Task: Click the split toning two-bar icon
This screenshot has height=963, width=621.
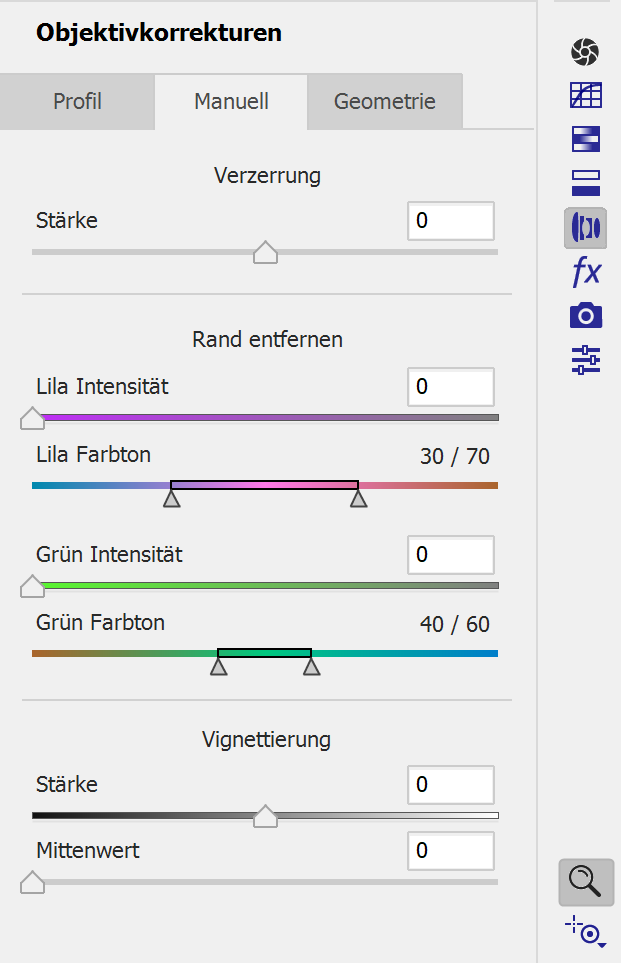Action: (585, 182)
